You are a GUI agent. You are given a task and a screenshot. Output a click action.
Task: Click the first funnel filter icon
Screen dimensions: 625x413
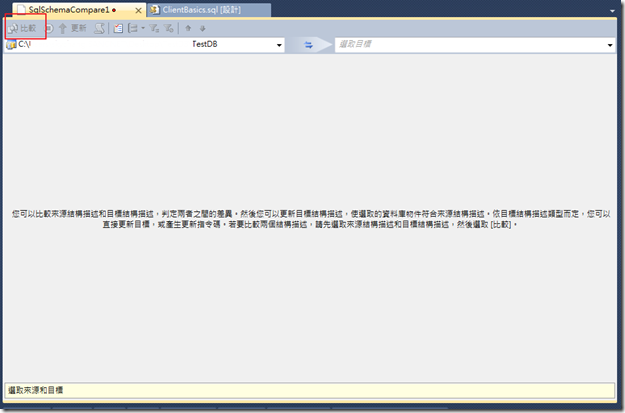point(154,28)
